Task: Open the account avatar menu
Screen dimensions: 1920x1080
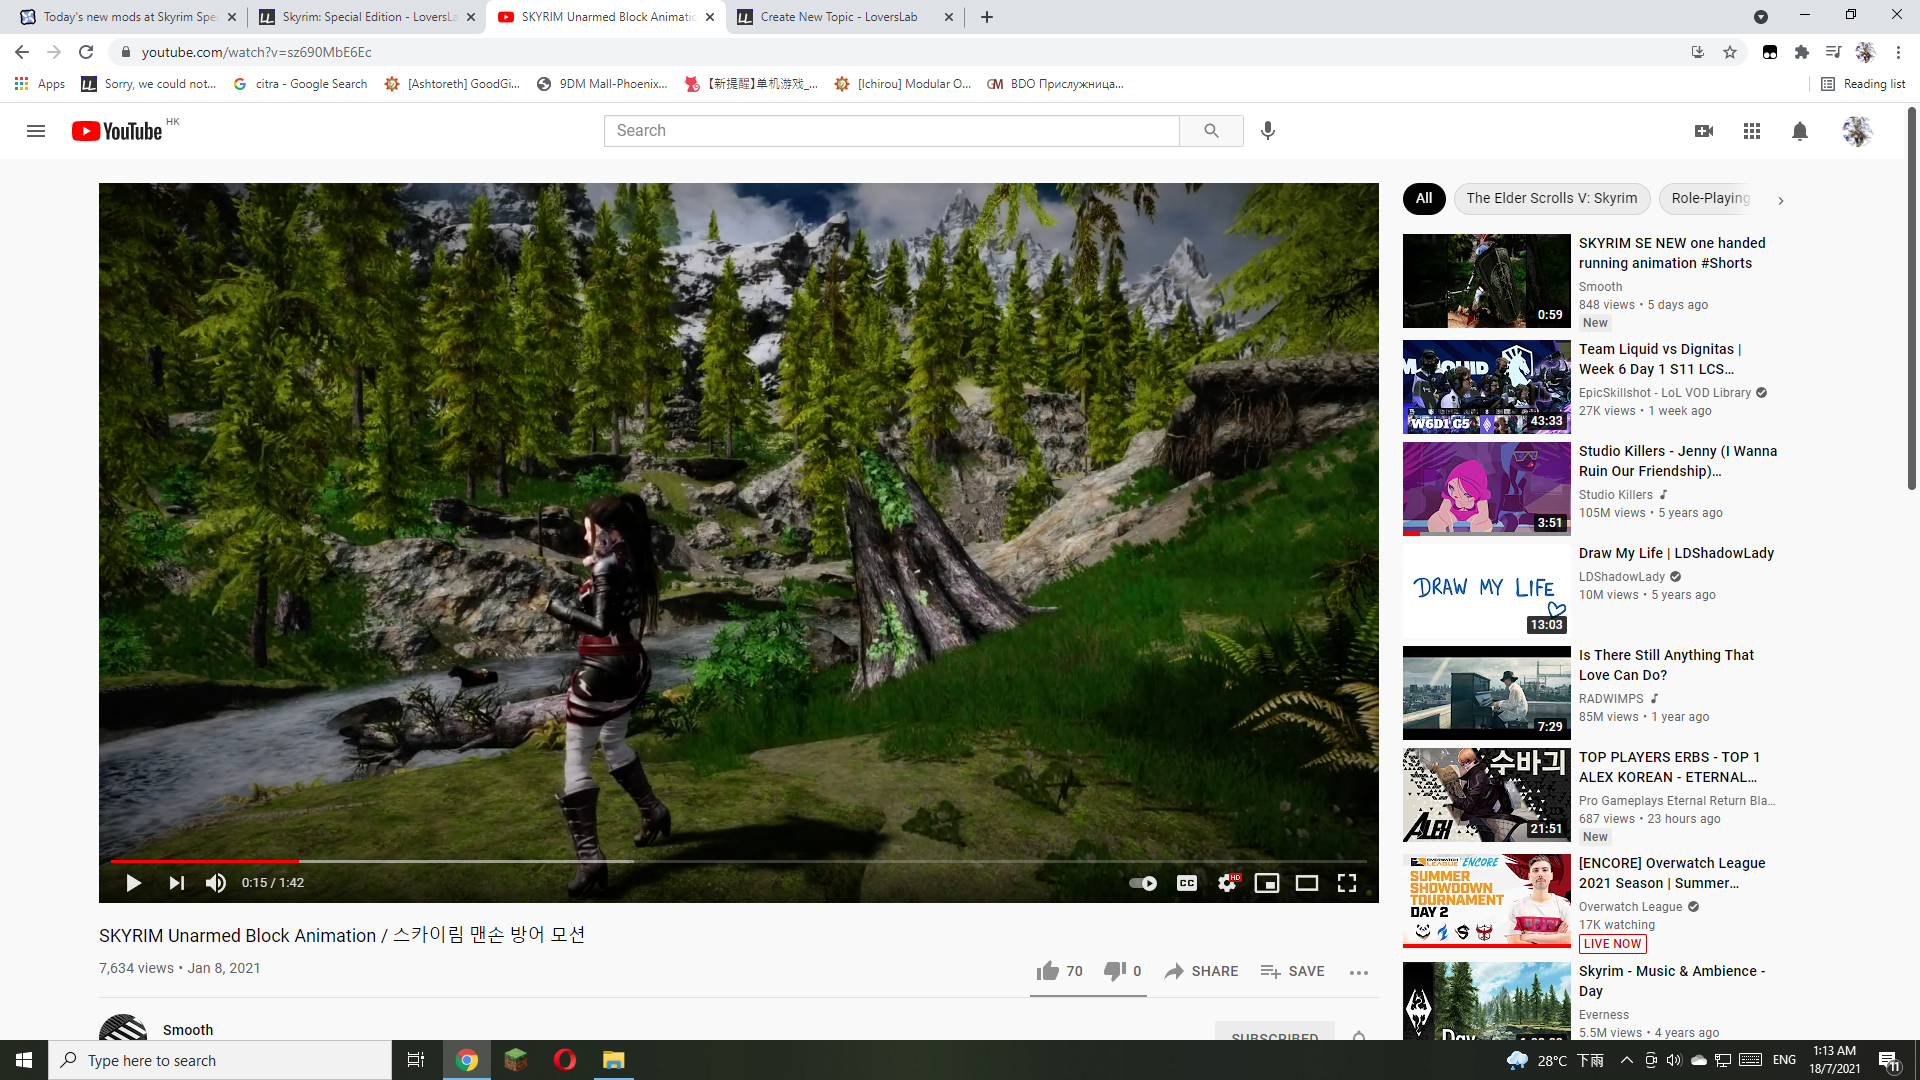Action: (1857, 131)
